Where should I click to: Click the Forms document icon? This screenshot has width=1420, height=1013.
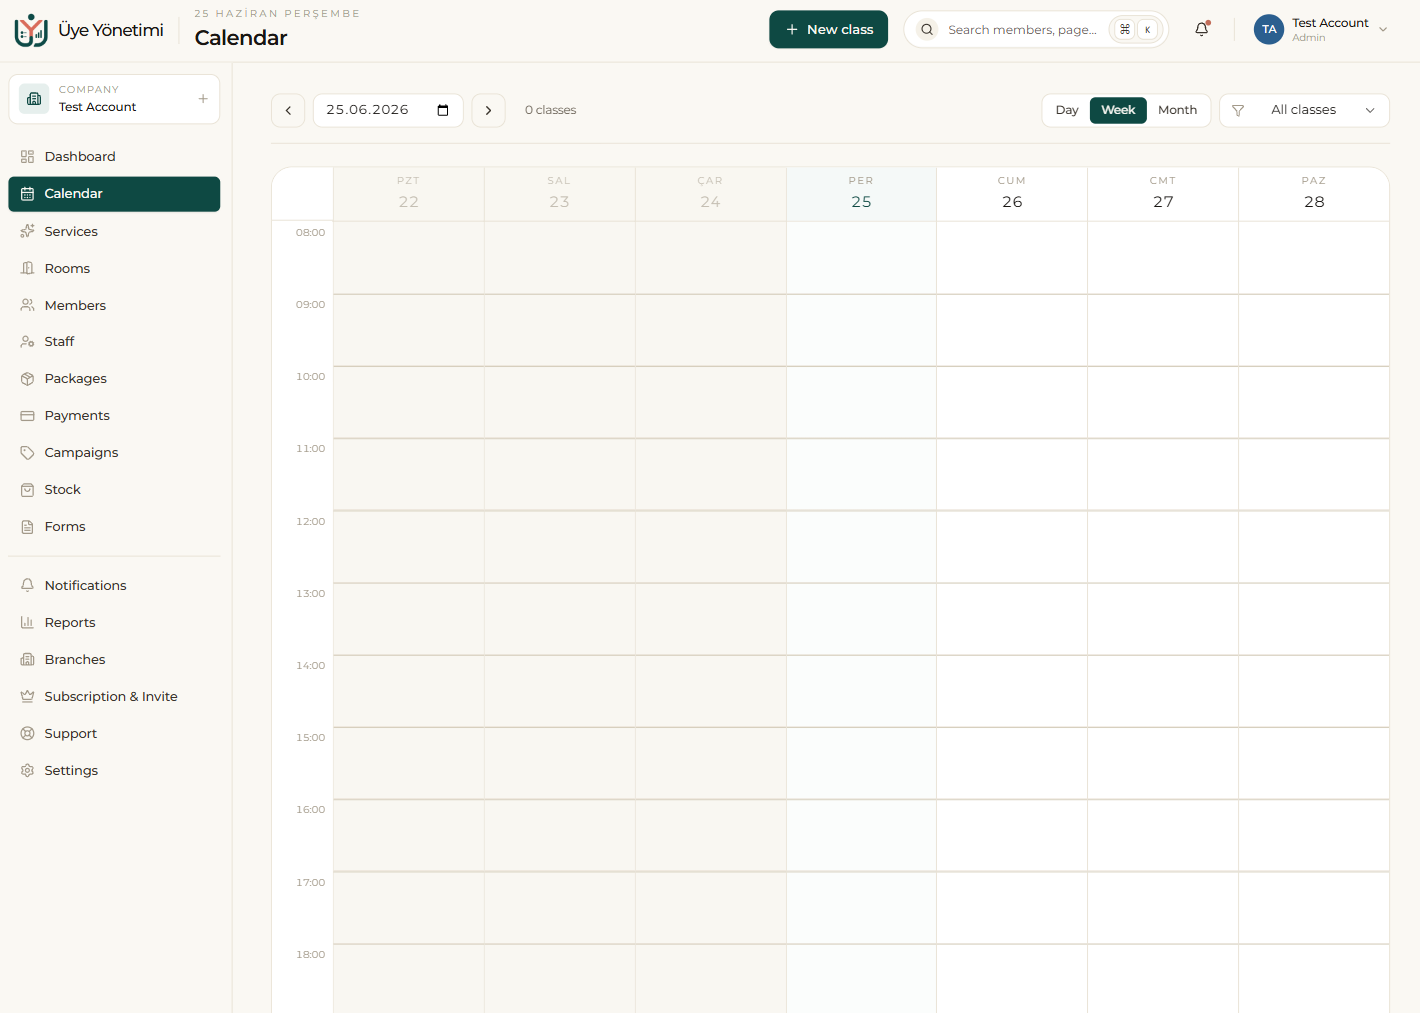(x=27, y=527)
